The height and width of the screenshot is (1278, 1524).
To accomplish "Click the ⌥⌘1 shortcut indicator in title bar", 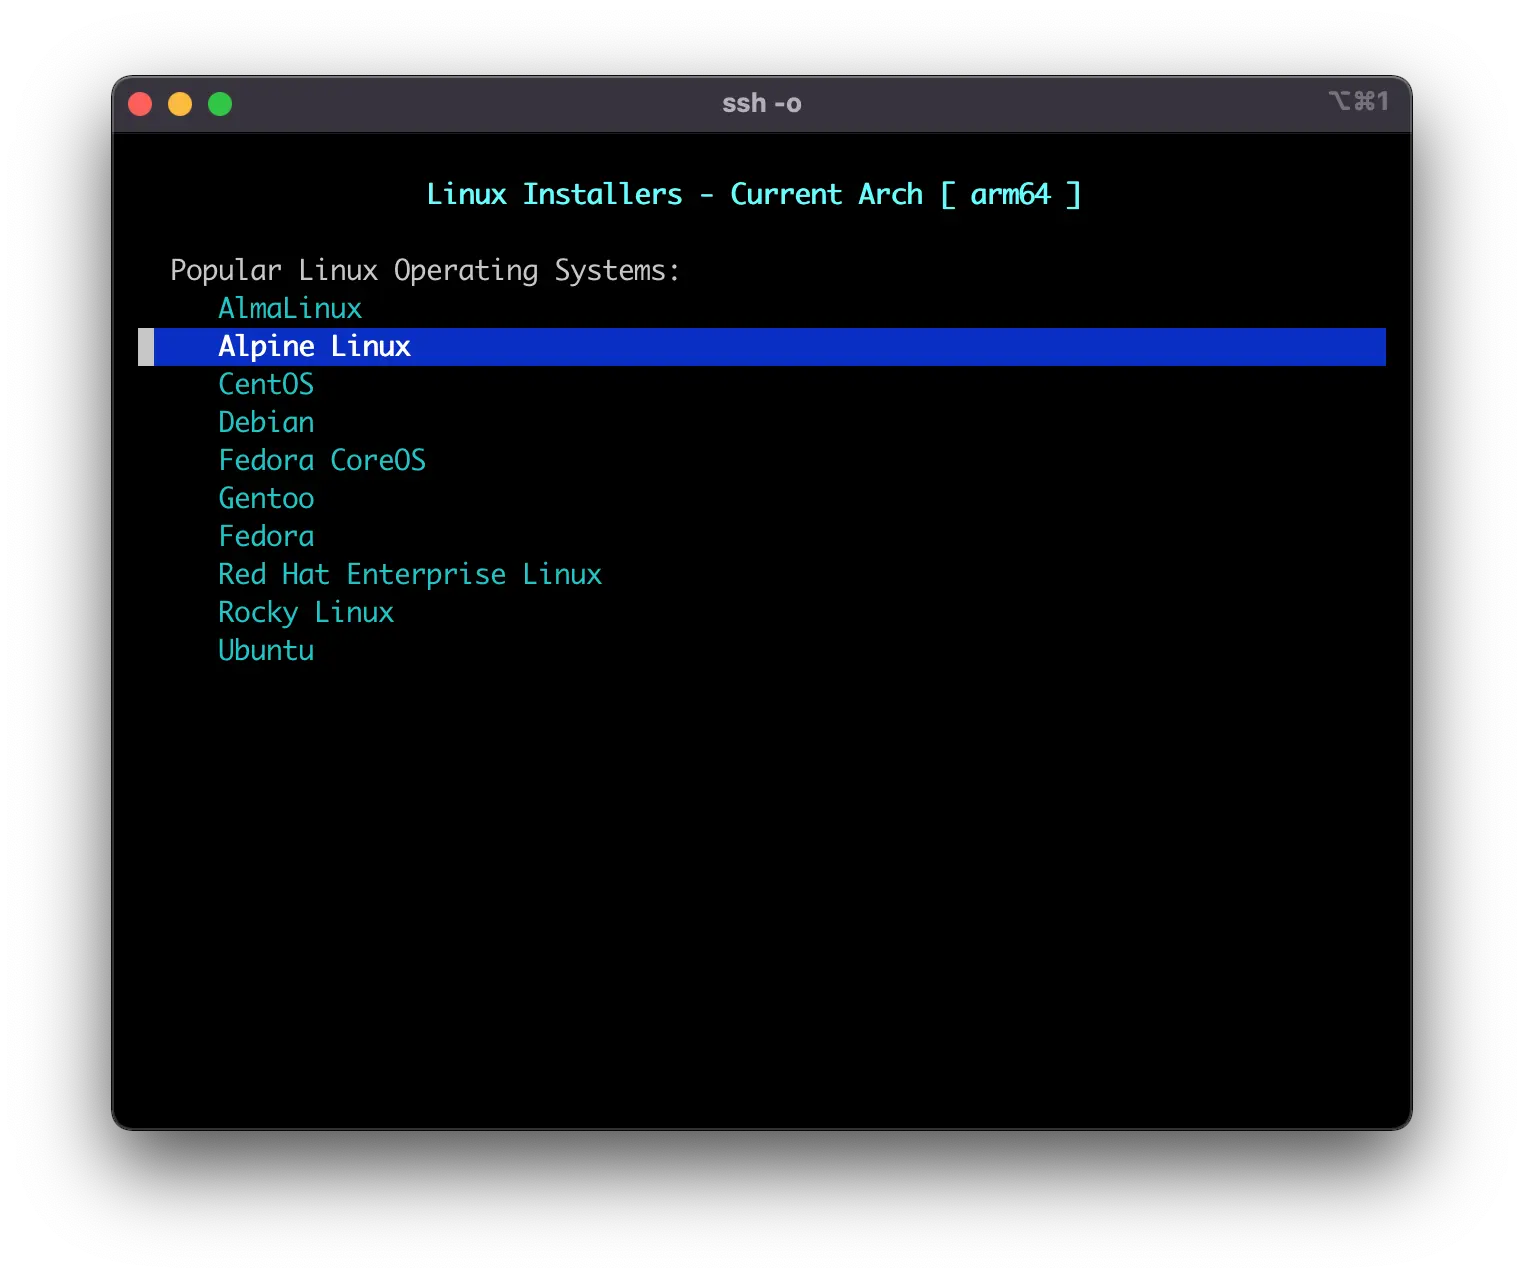I will [1358, 101].
